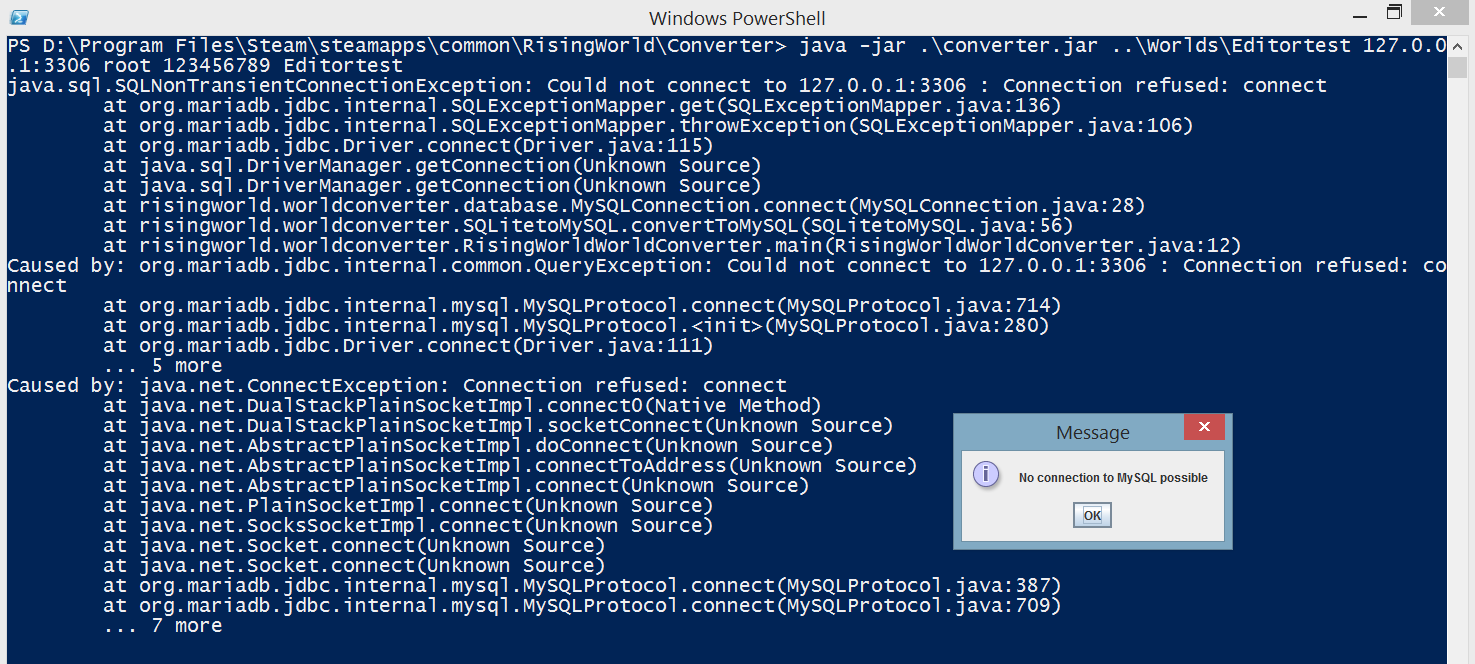Click the info icon in the Message dialog
This screenshot has height=664, width=1475.
(x=986, y=475)
